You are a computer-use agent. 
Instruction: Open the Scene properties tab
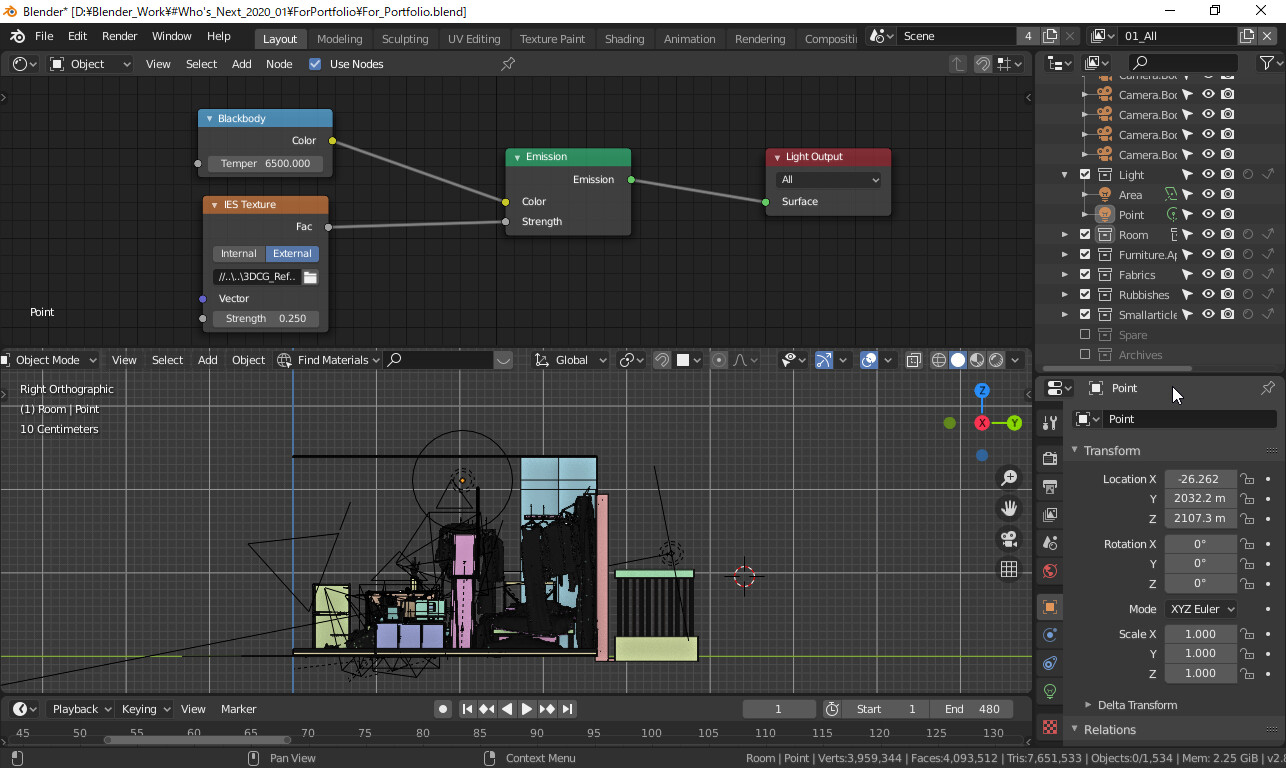pos(1049,543)
